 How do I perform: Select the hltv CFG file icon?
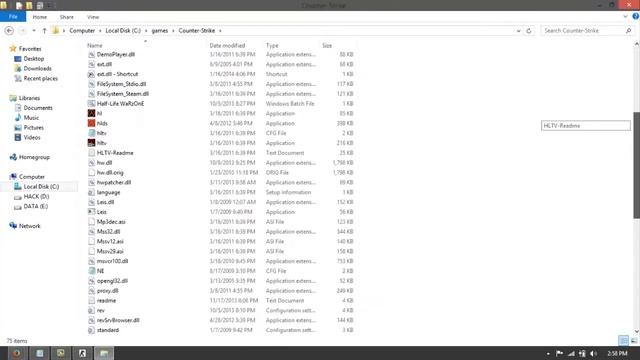[91, 133]
